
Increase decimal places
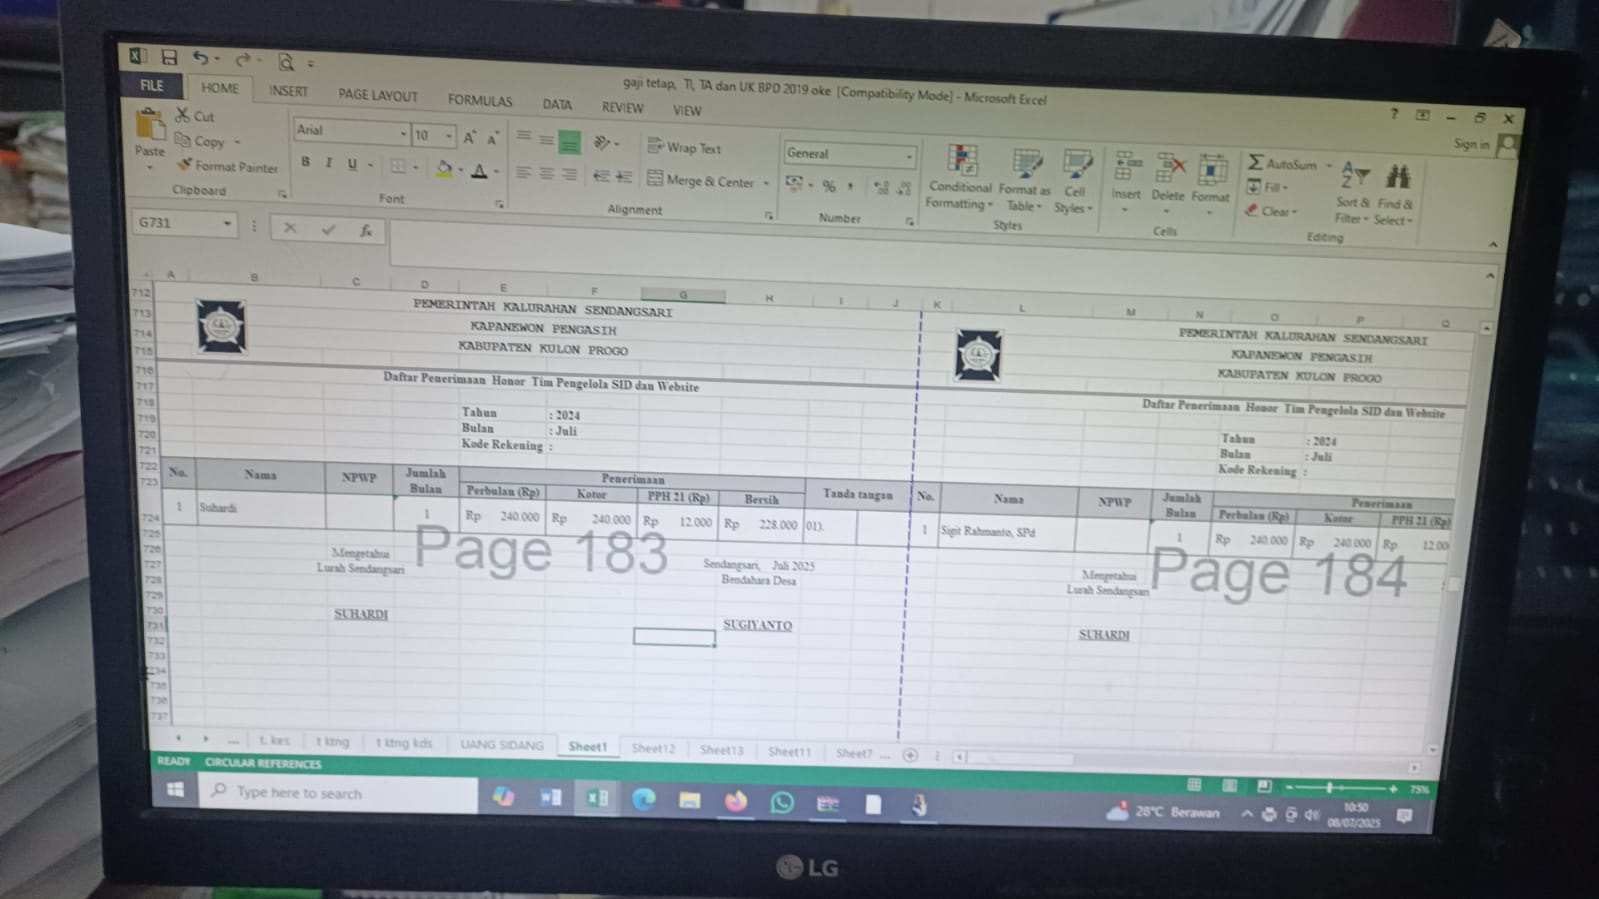[x=880, y=188]
